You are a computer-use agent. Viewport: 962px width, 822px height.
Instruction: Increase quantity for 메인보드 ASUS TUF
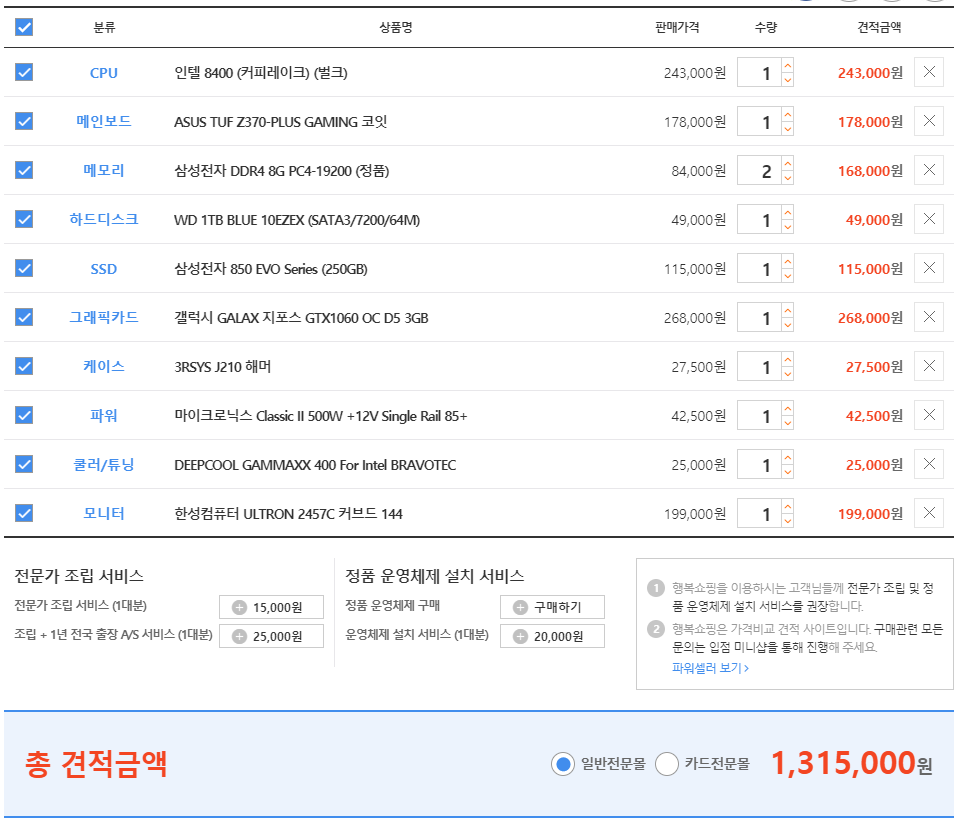coord(788,114)
